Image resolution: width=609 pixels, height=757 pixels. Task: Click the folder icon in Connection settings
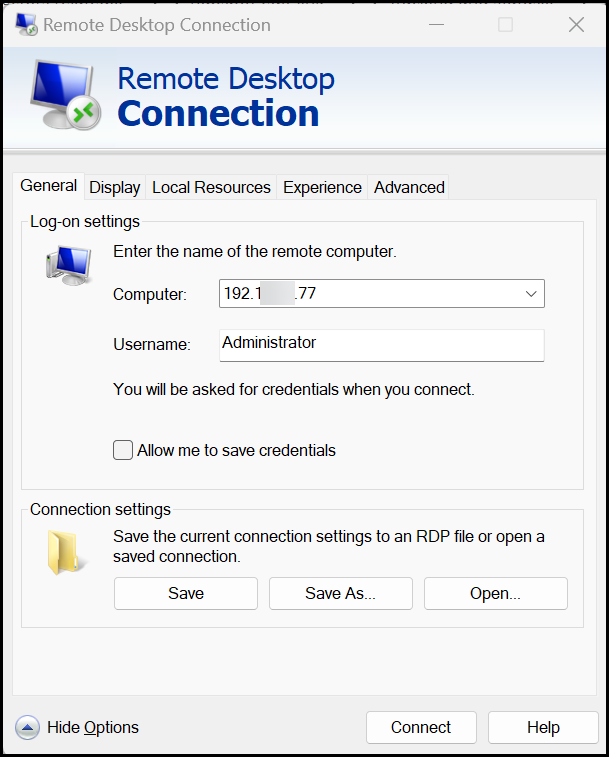[x=61, y=553]
